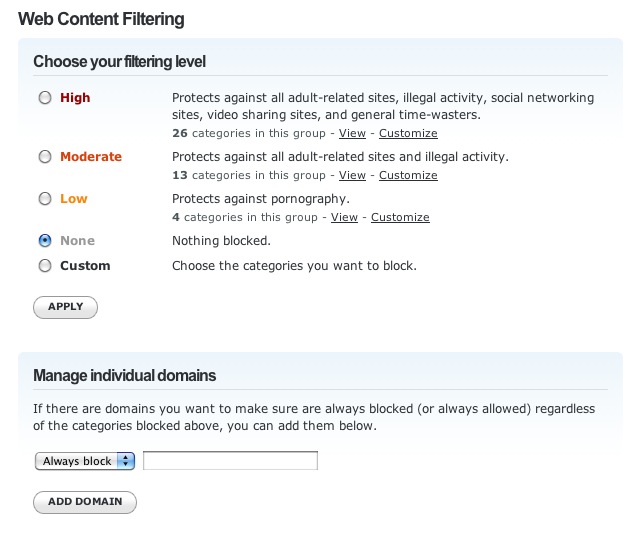
Task: Customize the Low filtering group
Action: (400, 217)
